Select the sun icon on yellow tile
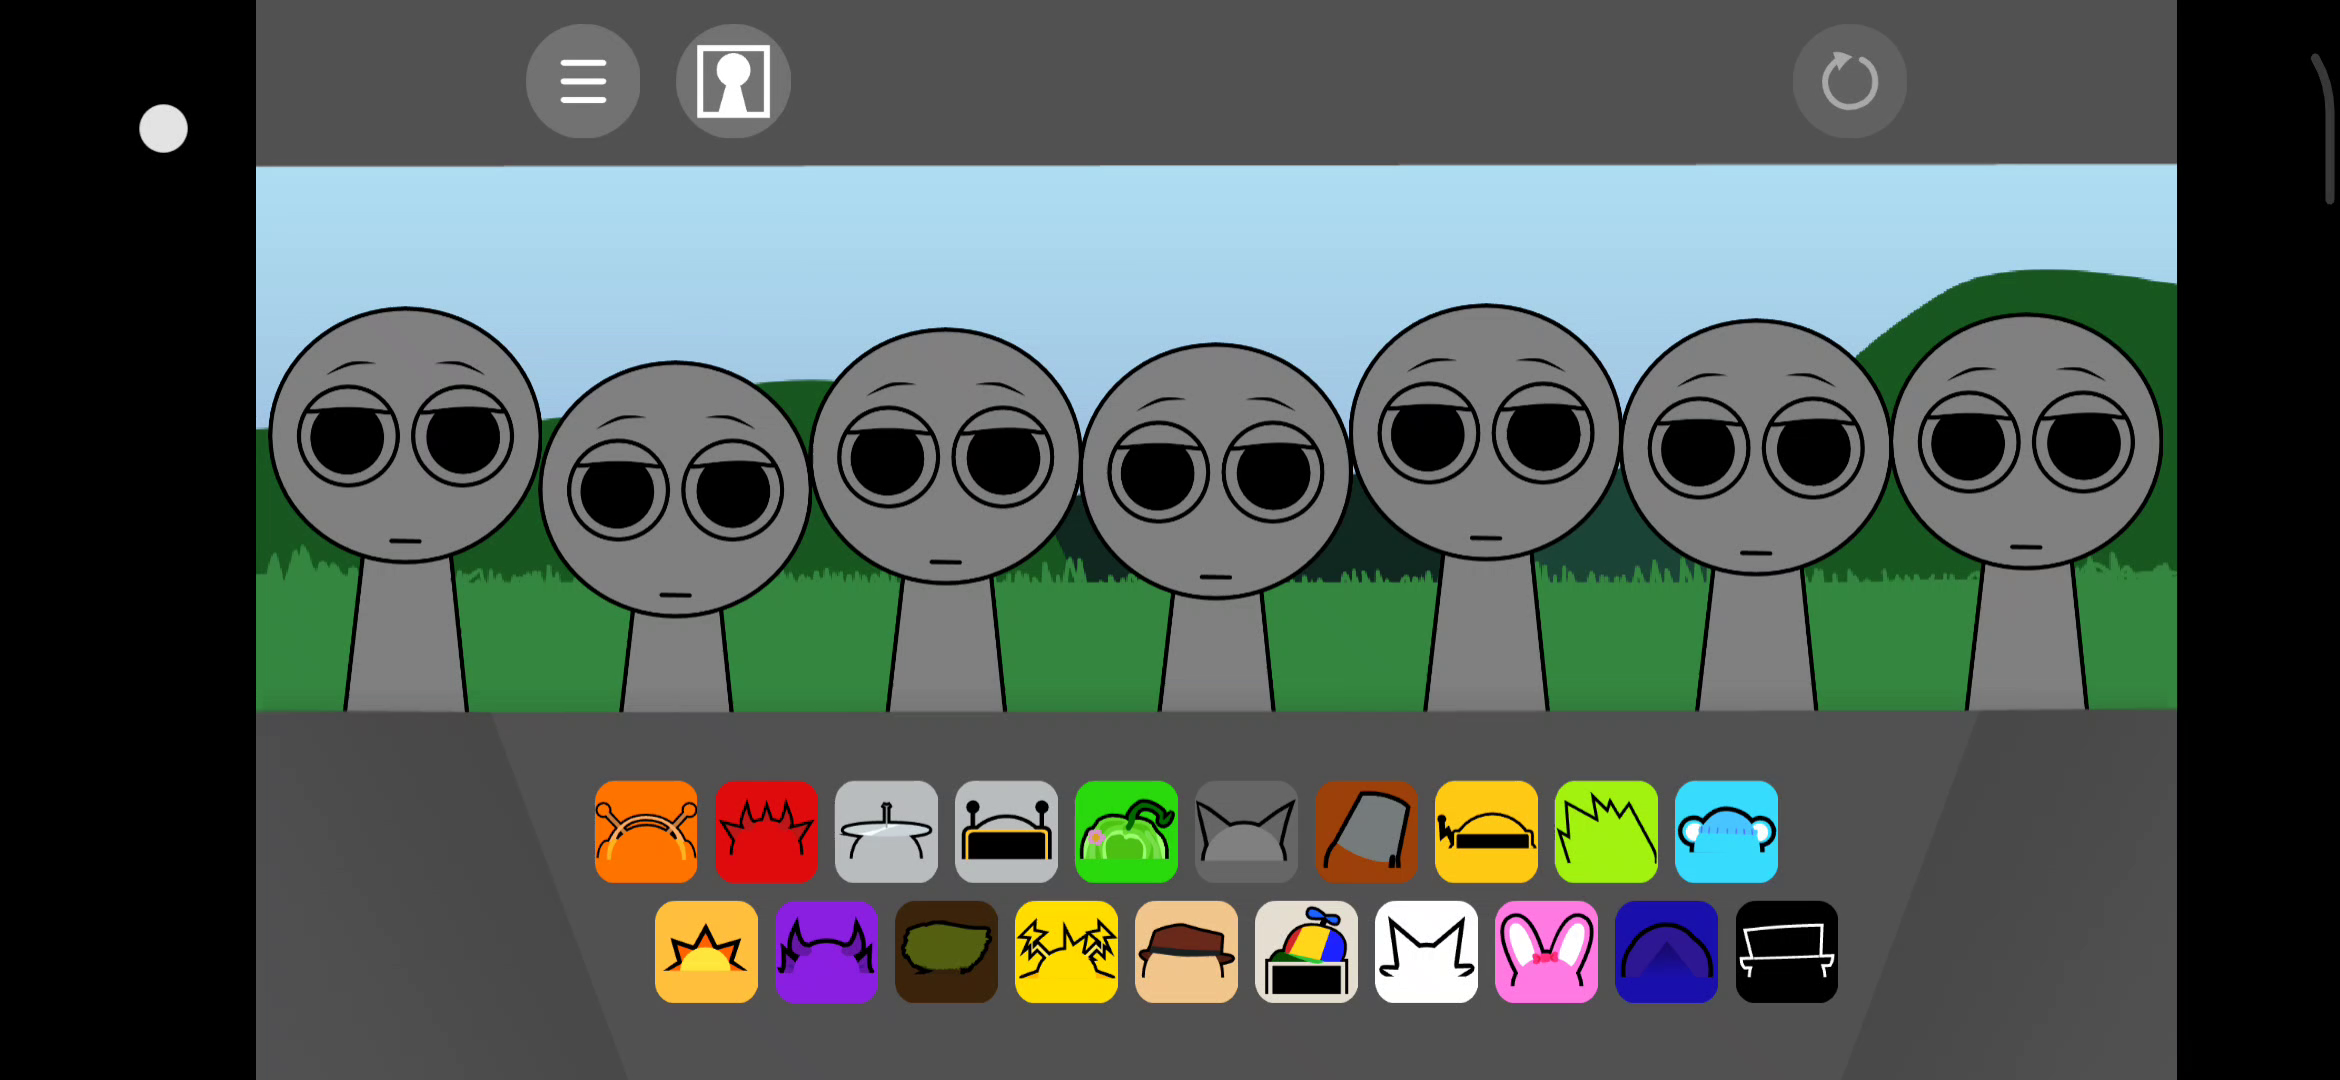 (x=706, y=952)
